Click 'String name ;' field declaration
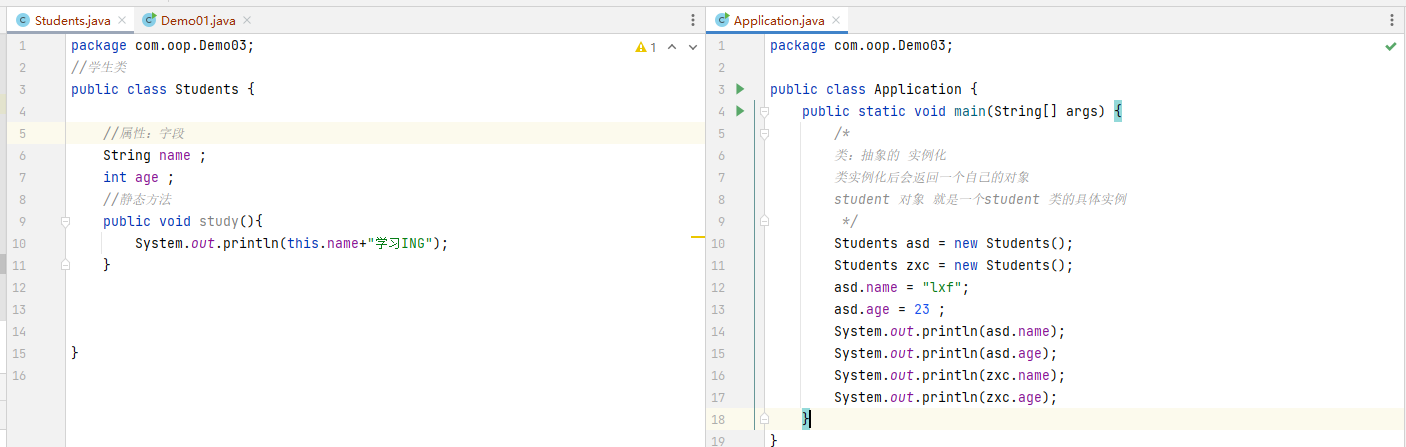 154,155
